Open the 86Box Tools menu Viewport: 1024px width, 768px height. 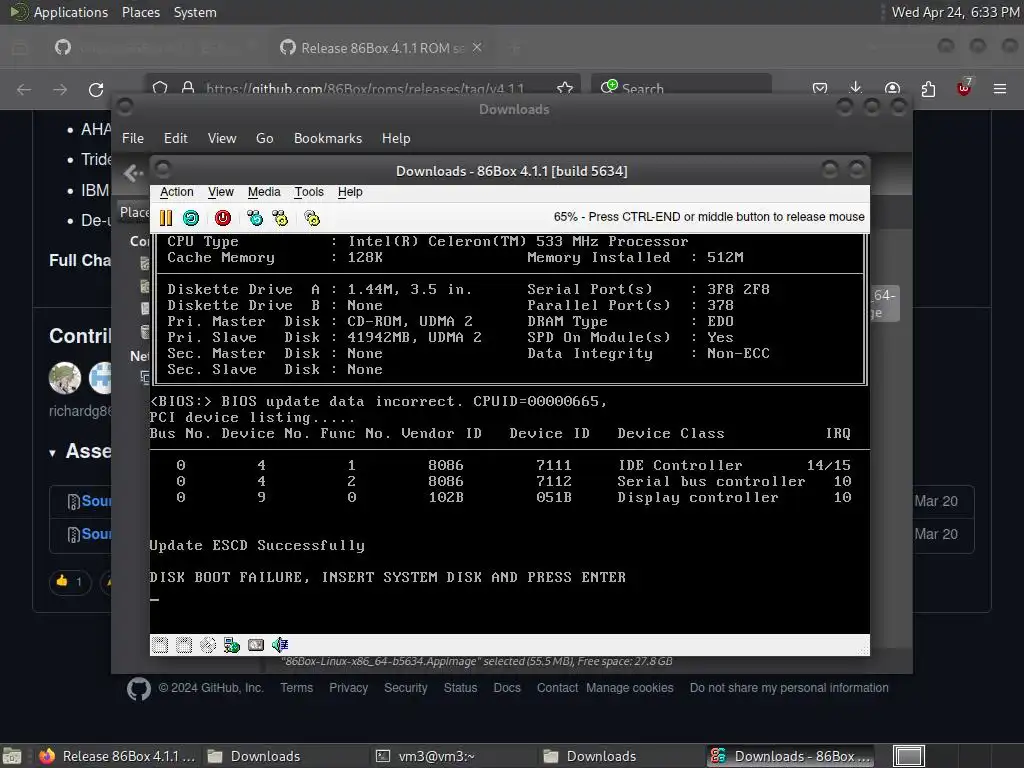[309, 192]
